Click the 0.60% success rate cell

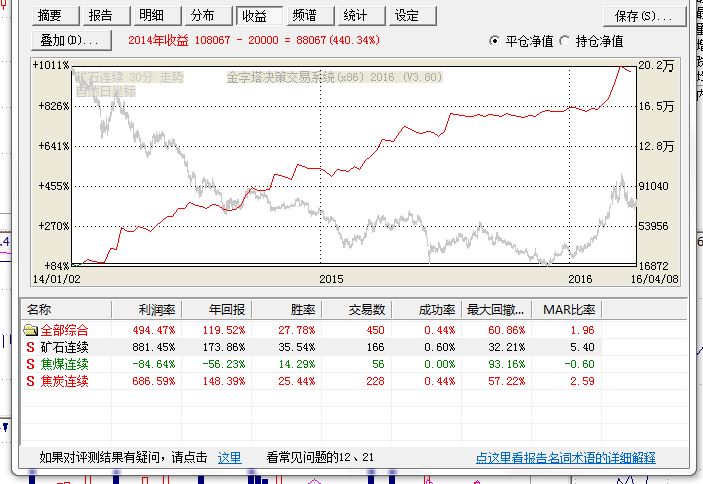439,347
